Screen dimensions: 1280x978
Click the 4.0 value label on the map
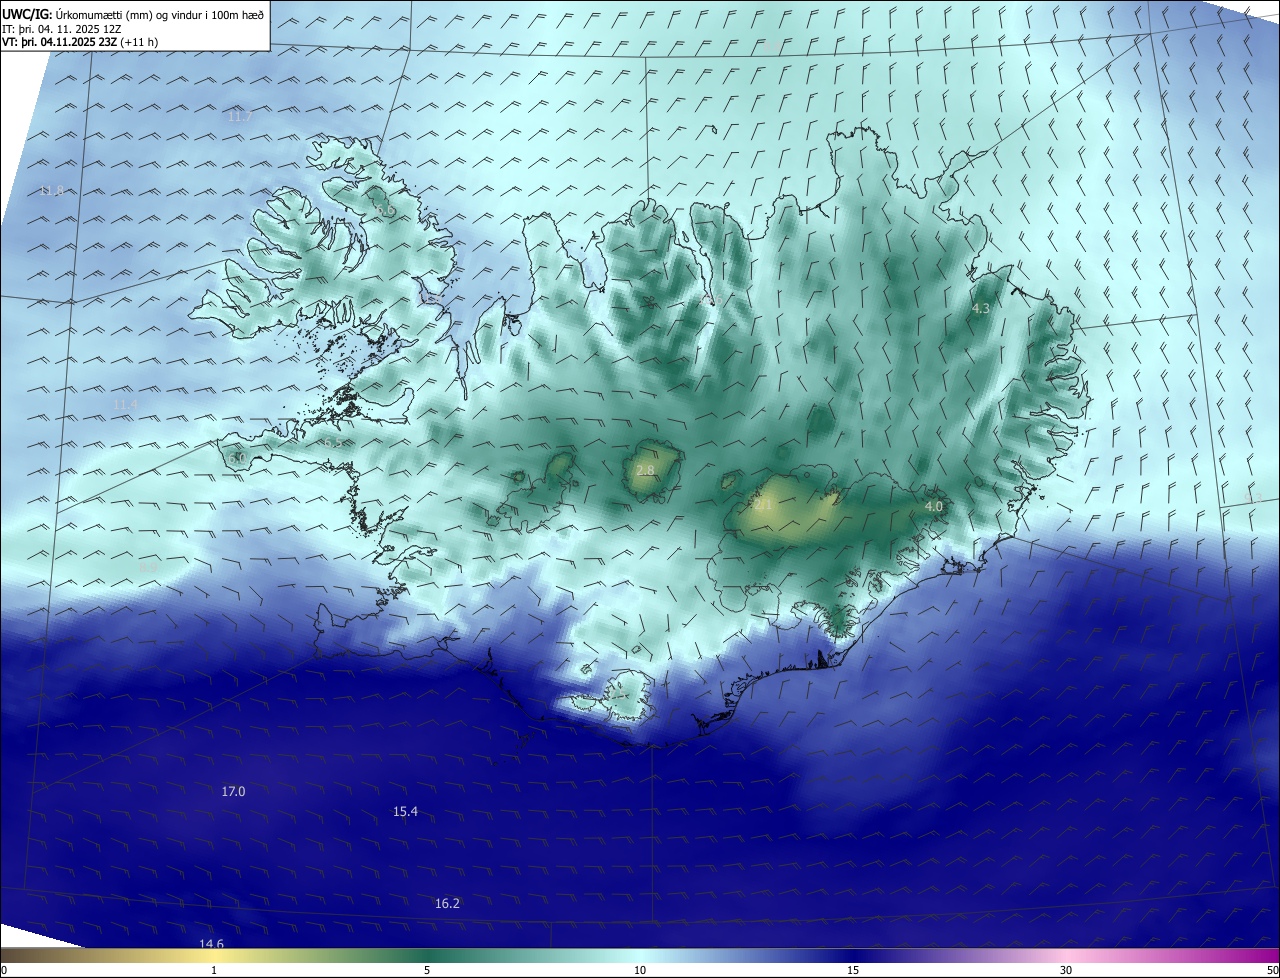click(933, 507)
